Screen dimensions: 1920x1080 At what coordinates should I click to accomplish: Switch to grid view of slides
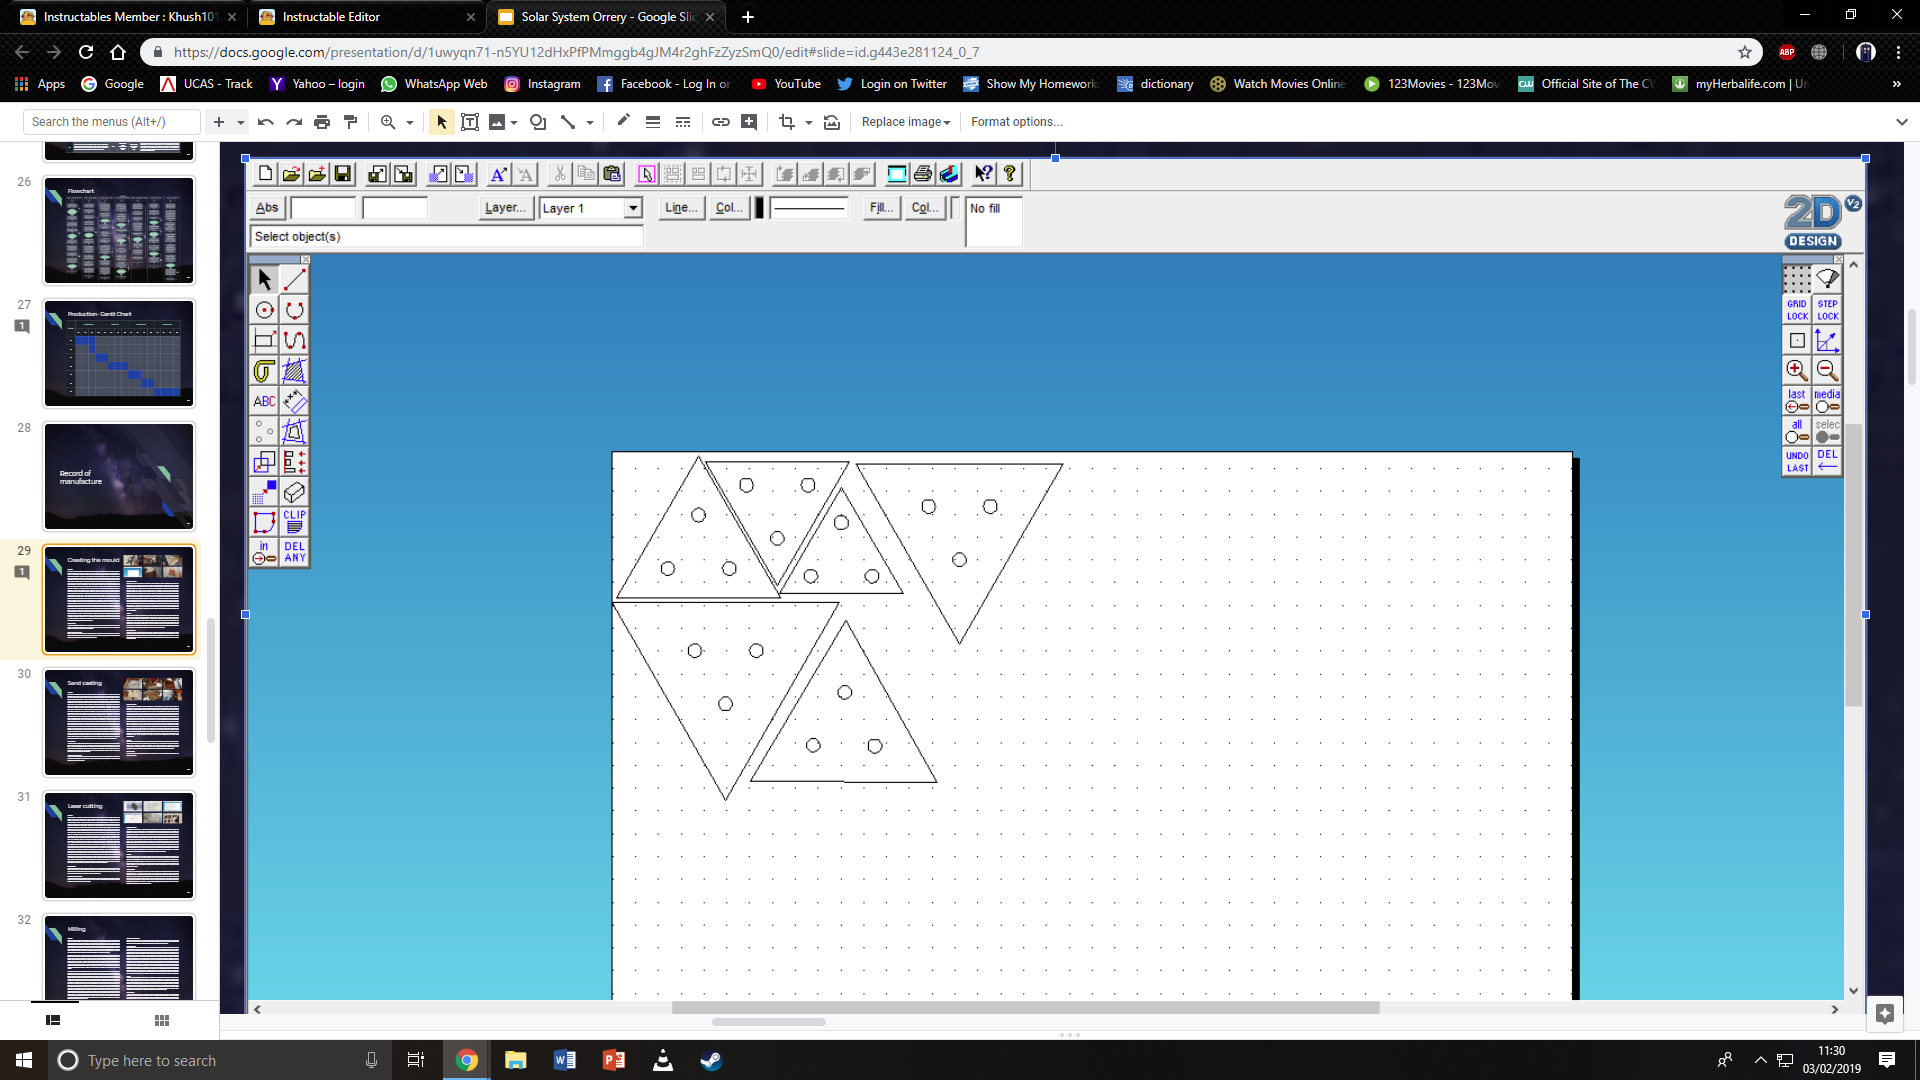click(162, 1020)
